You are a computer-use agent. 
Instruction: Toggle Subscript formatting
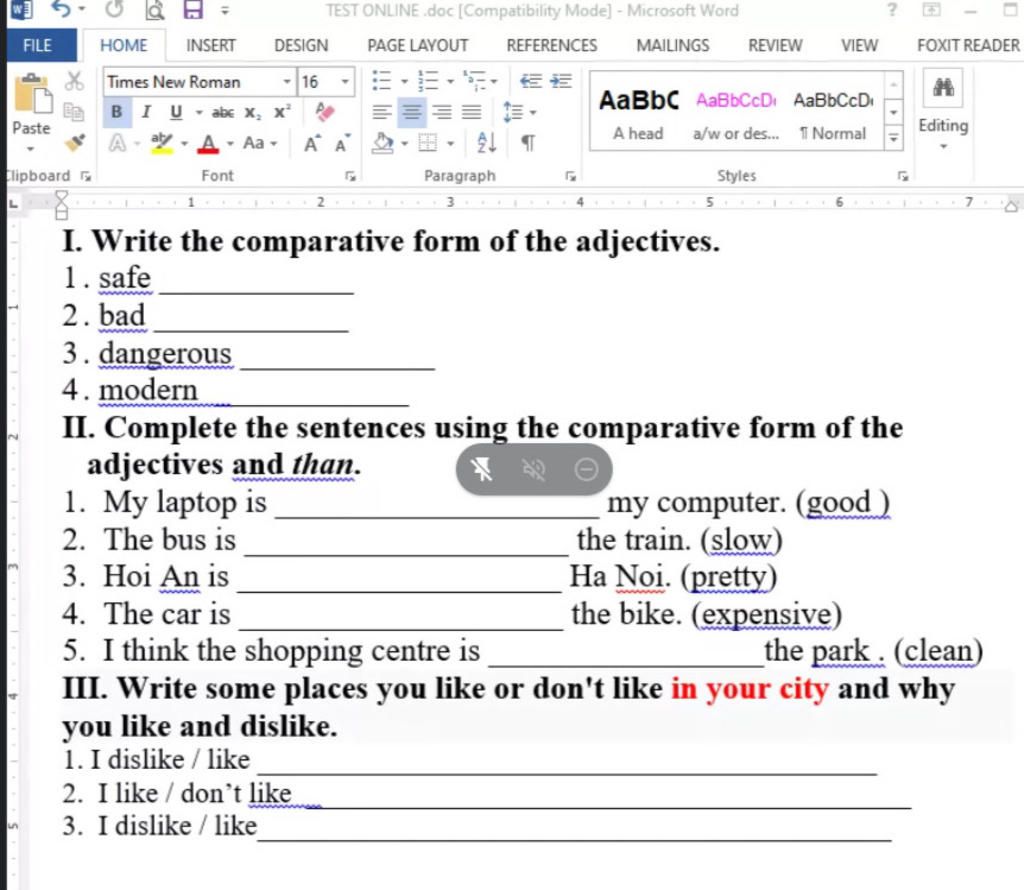point(253,113)
